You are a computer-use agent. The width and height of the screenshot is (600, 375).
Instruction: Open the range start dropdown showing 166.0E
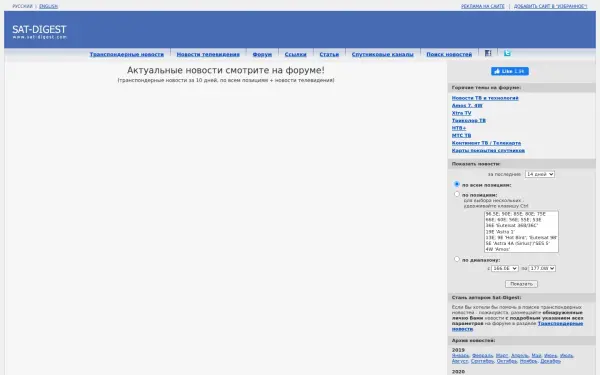tap(505, 268)
